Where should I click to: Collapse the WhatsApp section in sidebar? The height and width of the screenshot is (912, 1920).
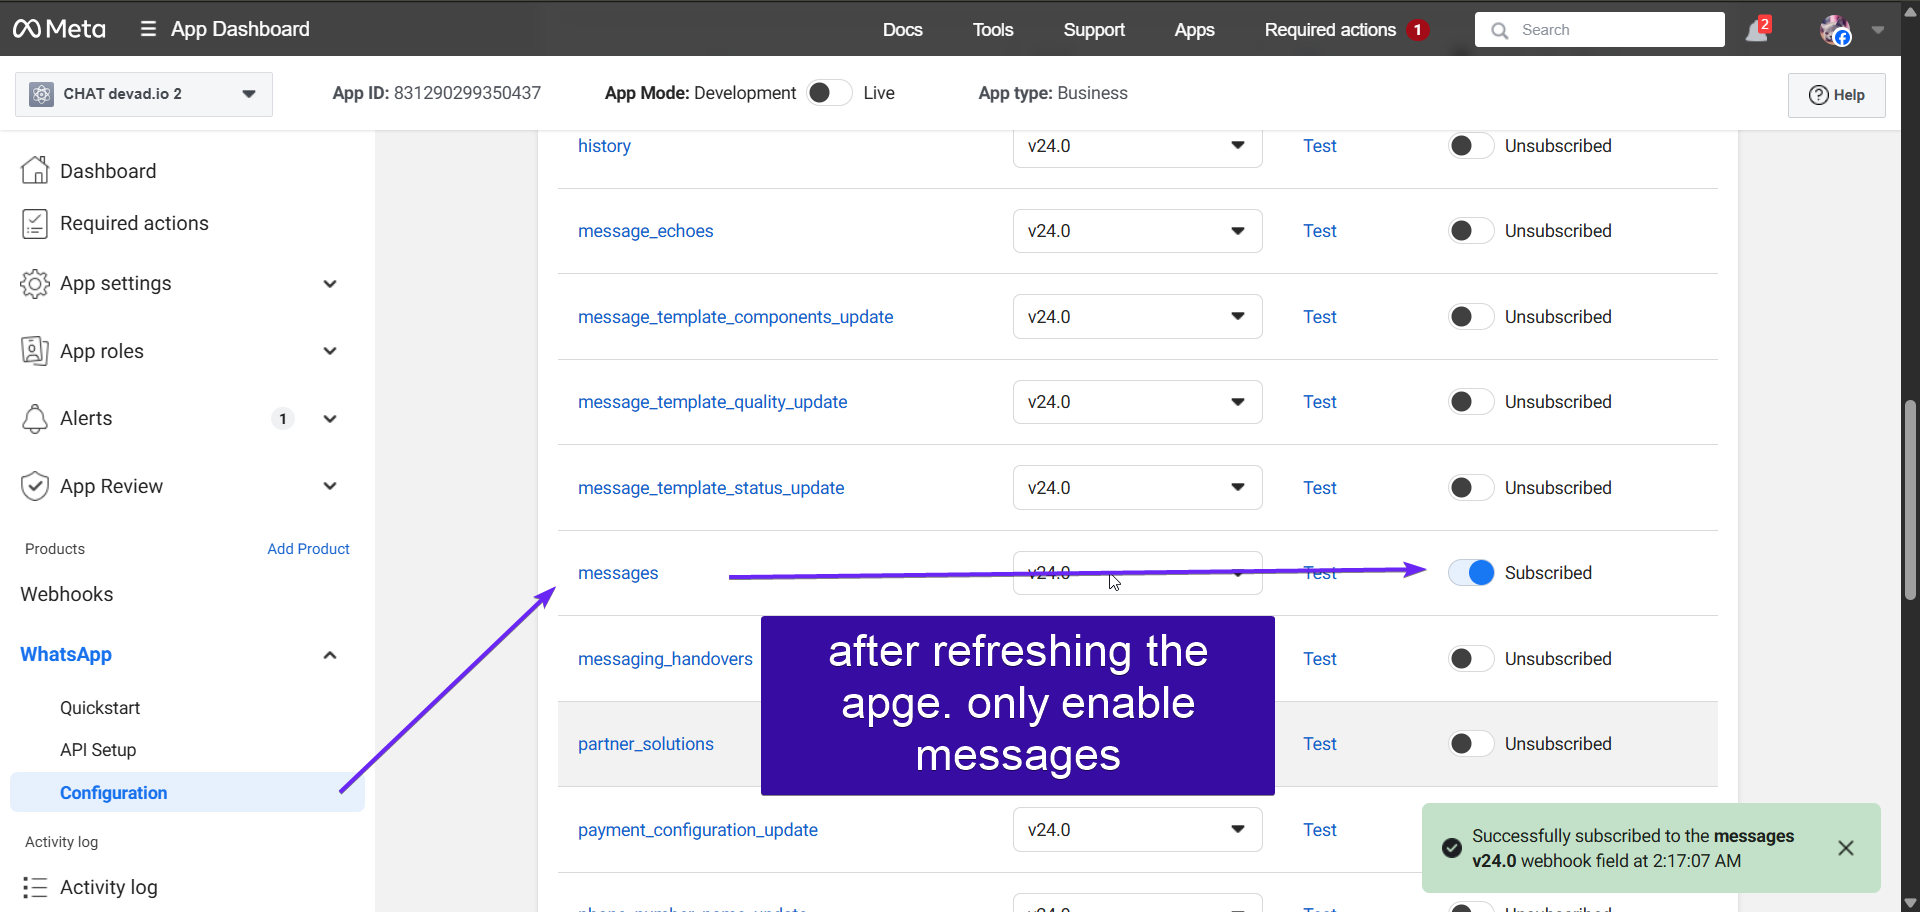click(x=330, y=655)
